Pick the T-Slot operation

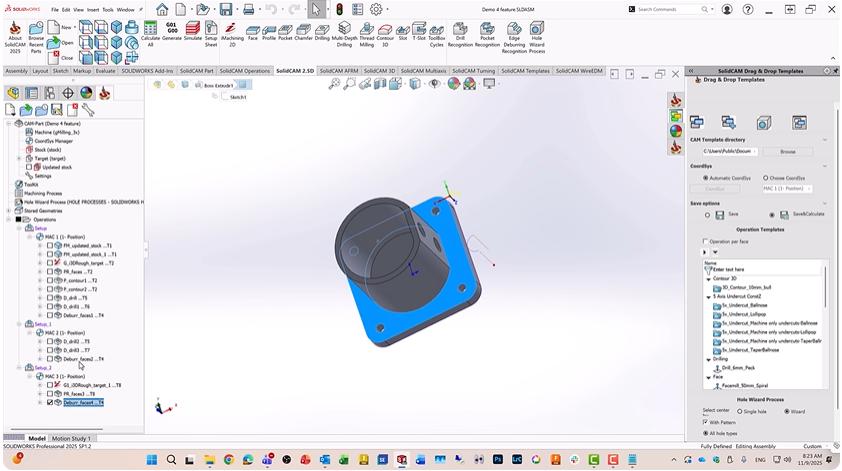pos(419,34)
